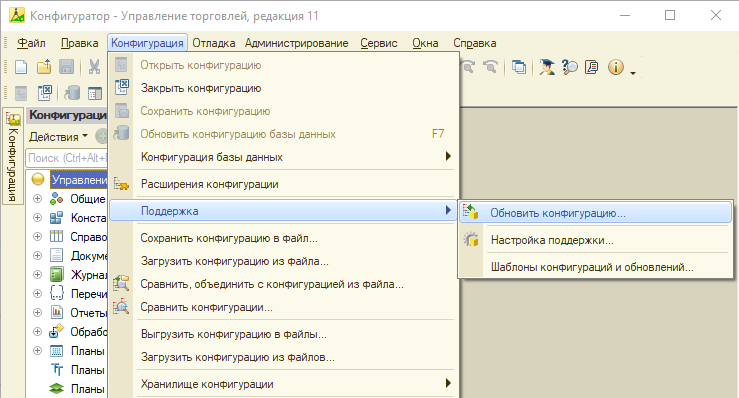Open the Окна menu
Image resolution: width=739 pixels, height=398 pixels.
425,43
